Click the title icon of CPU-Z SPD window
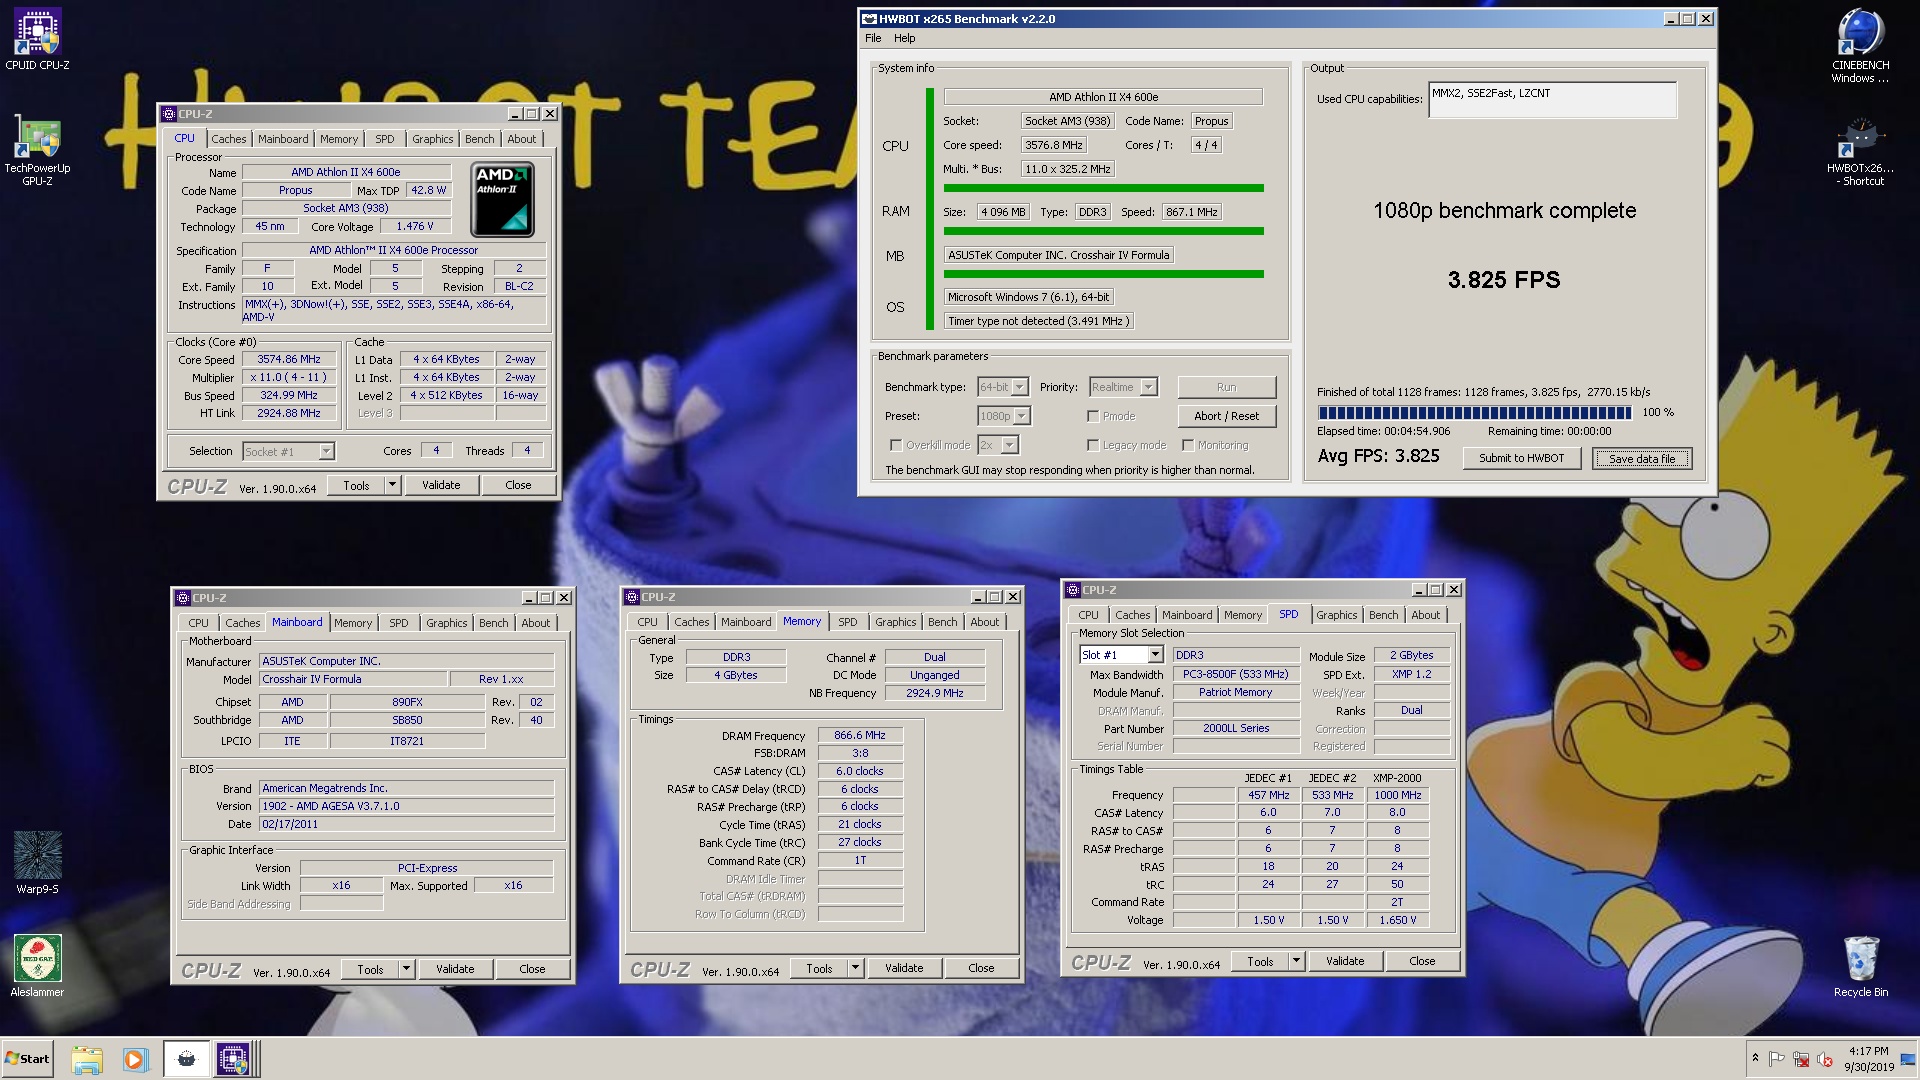This screenshot has width=1920, height=1080. (x=1073, y=590)
